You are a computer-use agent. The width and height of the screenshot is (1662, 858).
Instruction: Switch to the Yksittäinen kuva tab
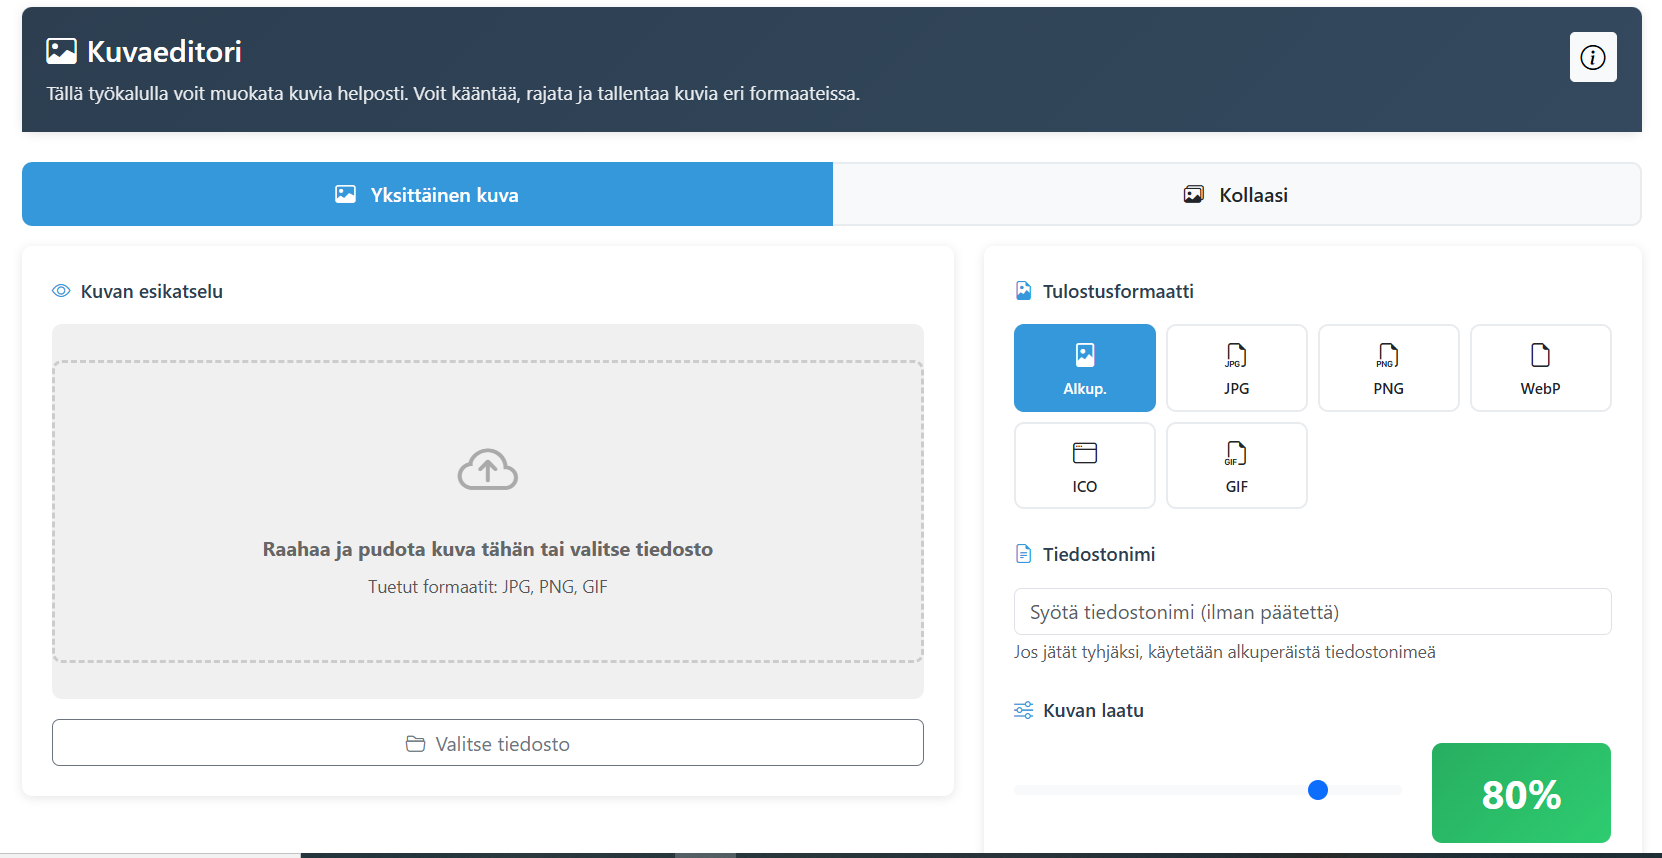(x=427, y=195)
